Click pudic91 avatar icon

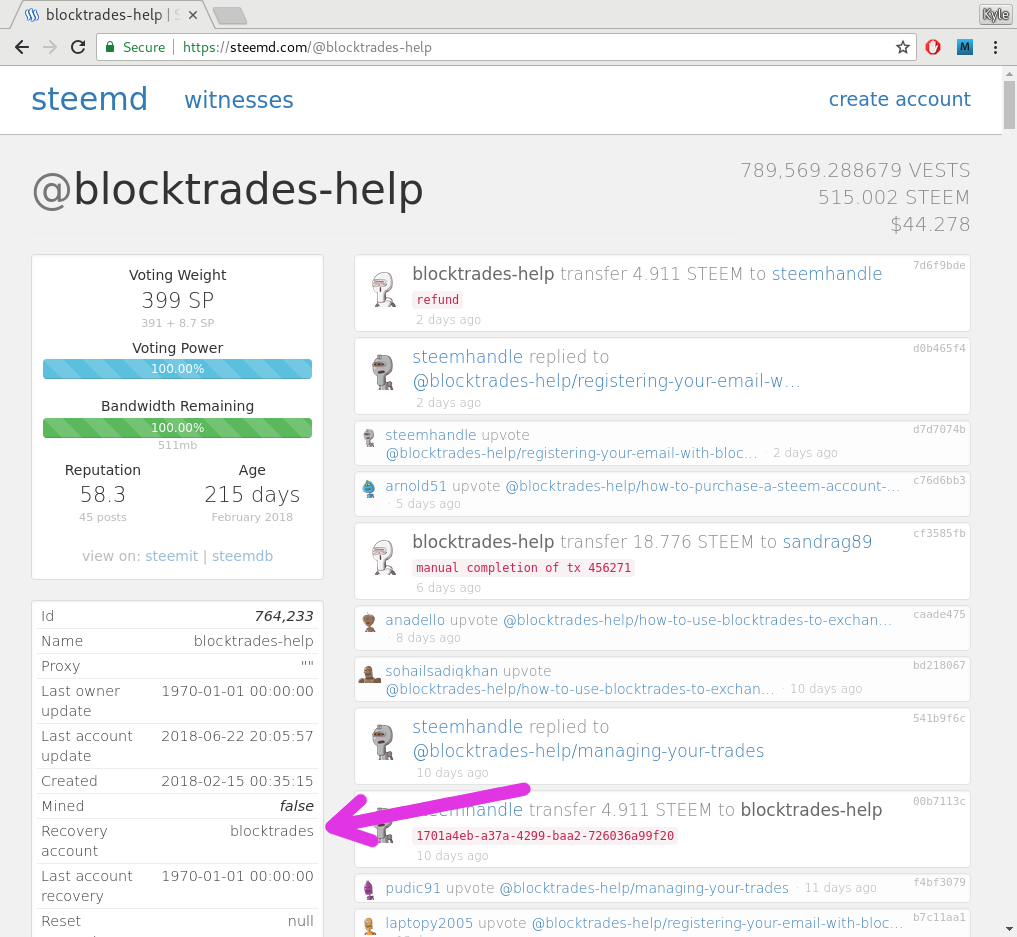click(x=369, y=890)
